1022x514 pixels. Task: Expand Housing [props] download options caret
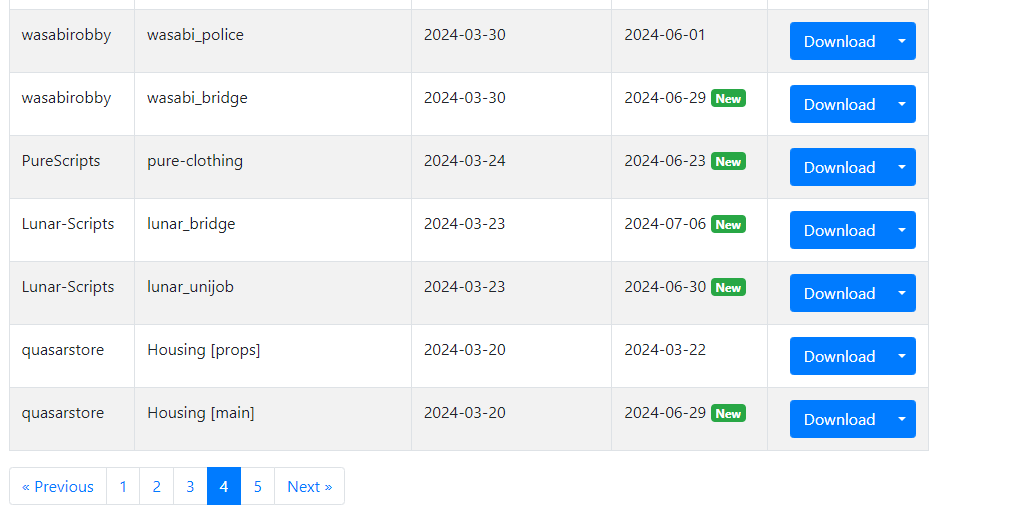click(902, 356)
